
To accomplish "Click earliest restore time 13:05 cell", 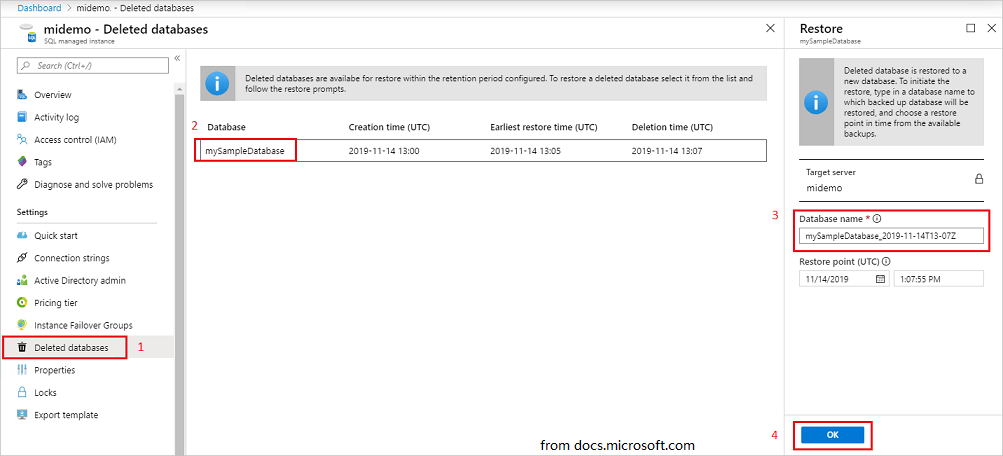I will coord(525,150).
